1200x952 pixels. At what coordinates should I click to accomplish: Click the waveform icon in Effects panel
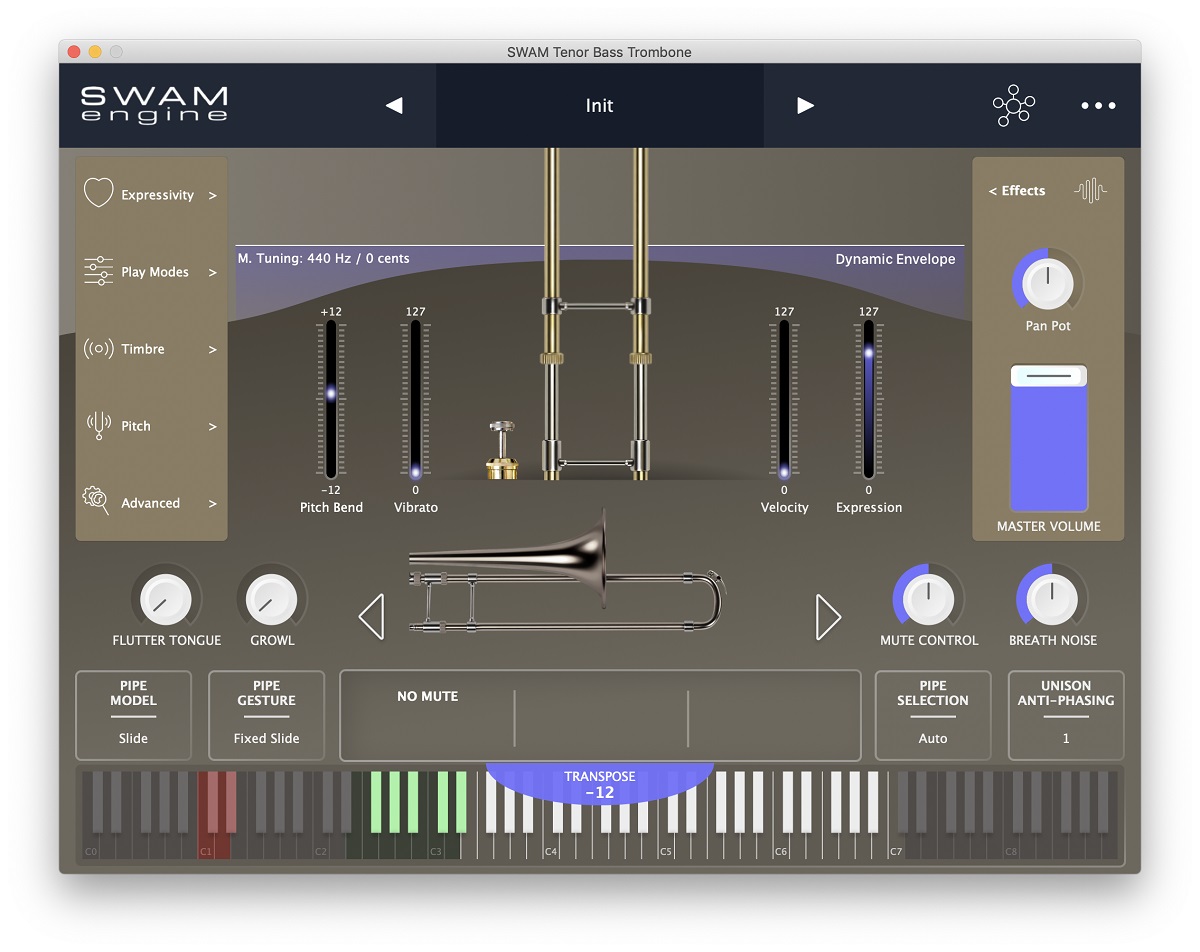point(1091,191)
